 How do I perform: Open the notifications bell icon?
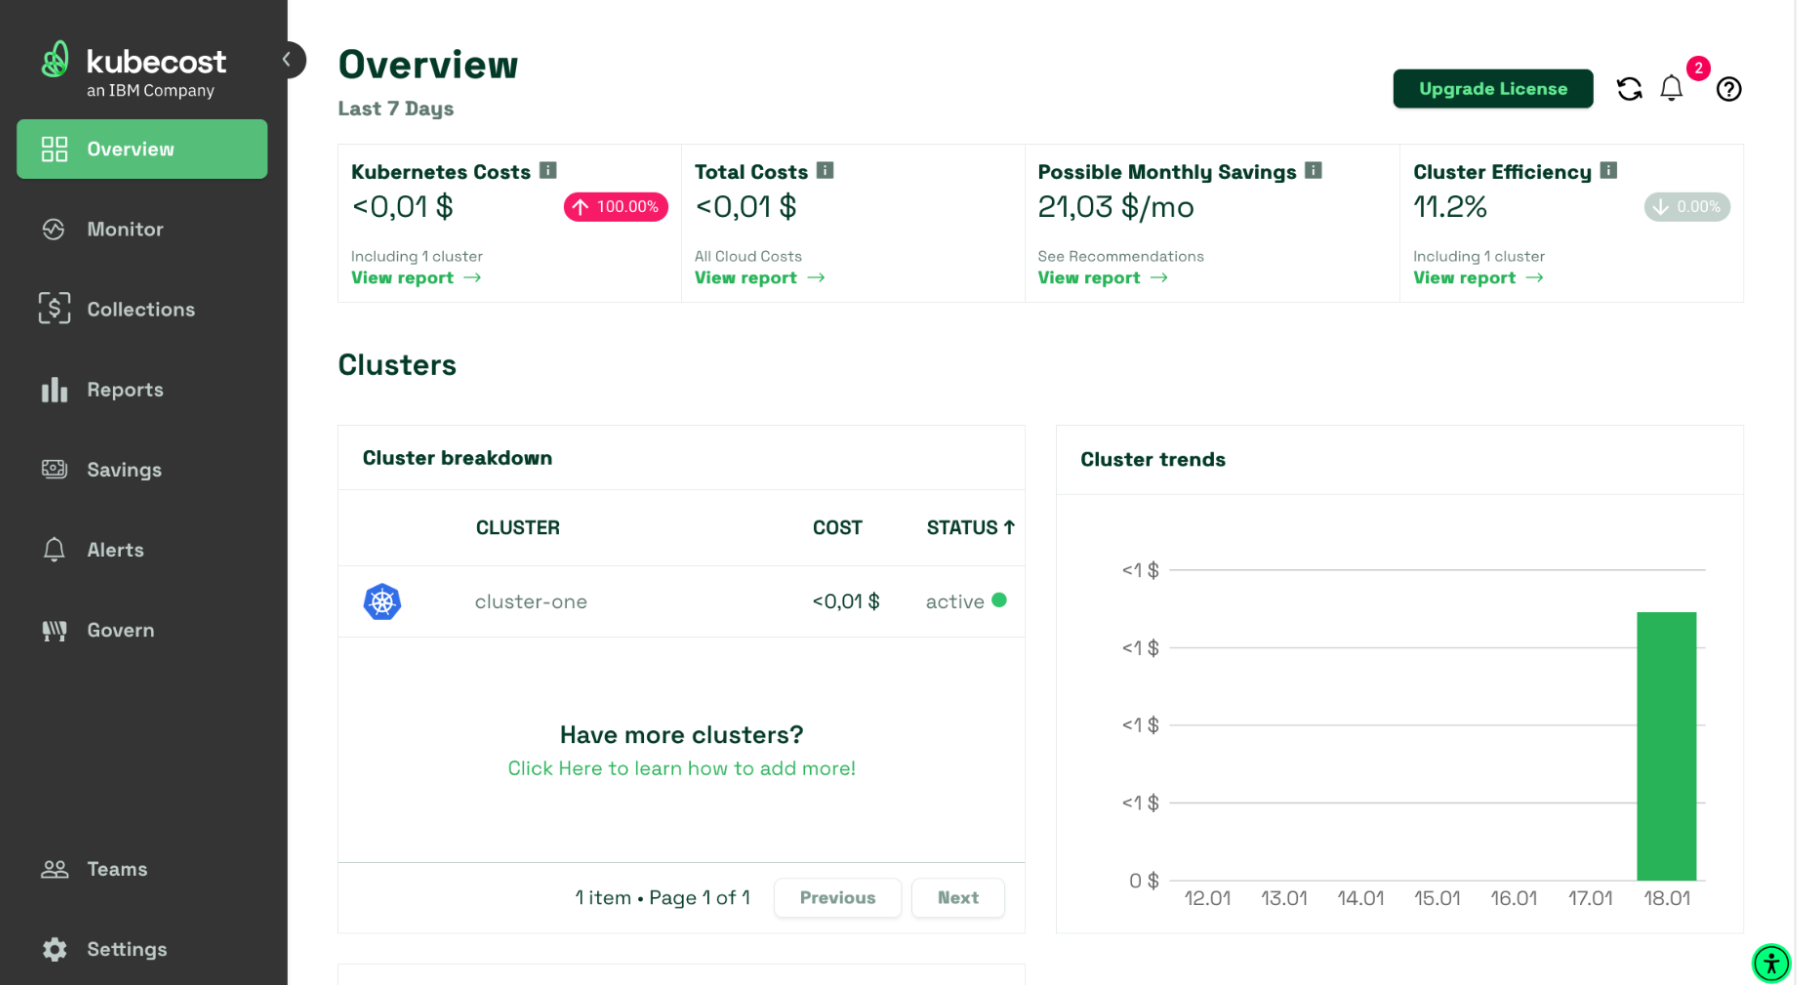pos(1671,89)
